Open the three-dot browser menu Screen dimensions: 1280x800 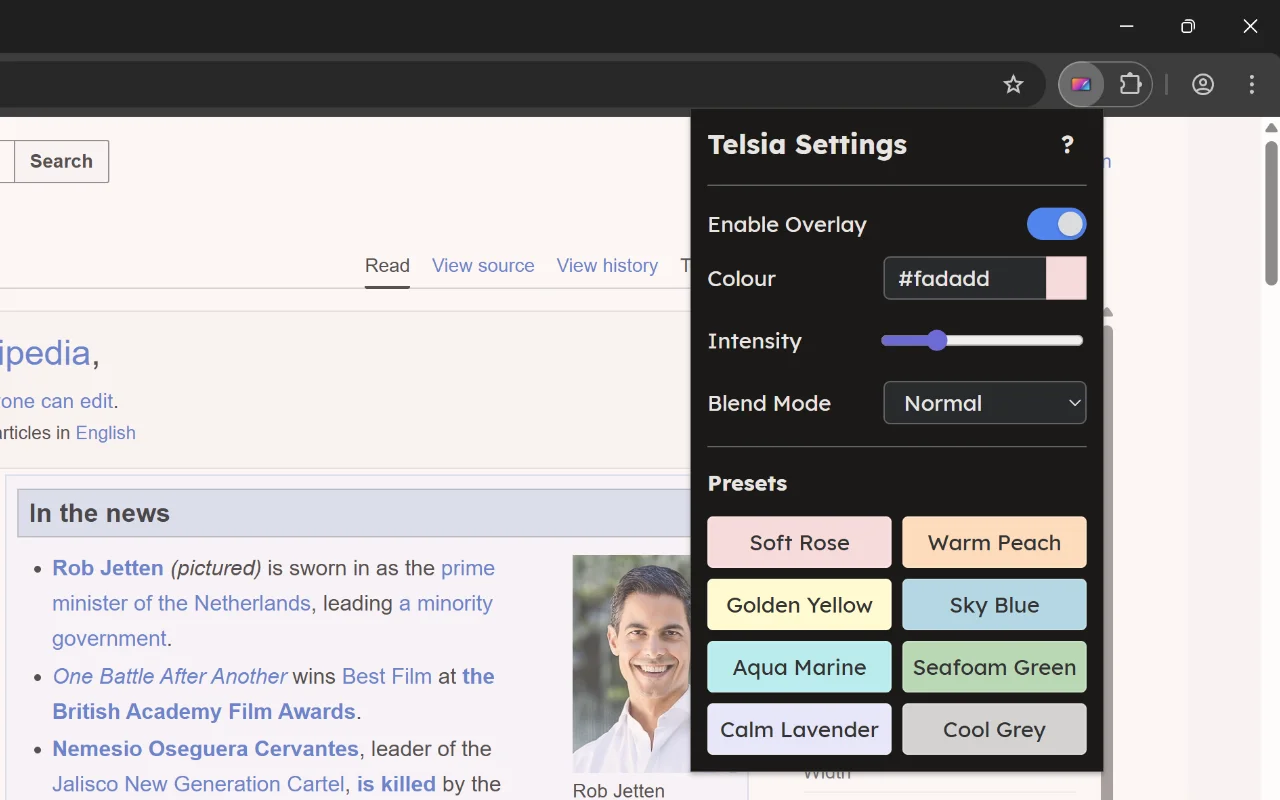[x=1252, y=84]
